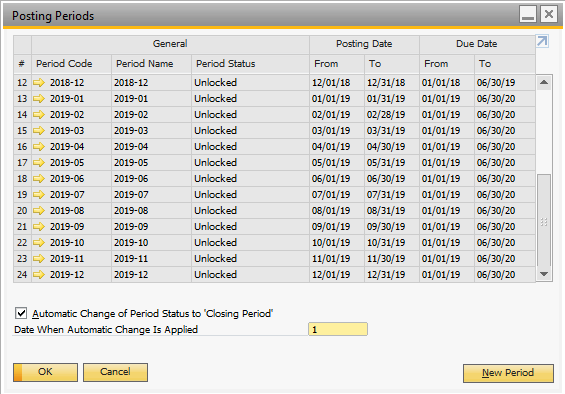
Task: Open link arrow for period 2019-09
Action: [39, 227]
